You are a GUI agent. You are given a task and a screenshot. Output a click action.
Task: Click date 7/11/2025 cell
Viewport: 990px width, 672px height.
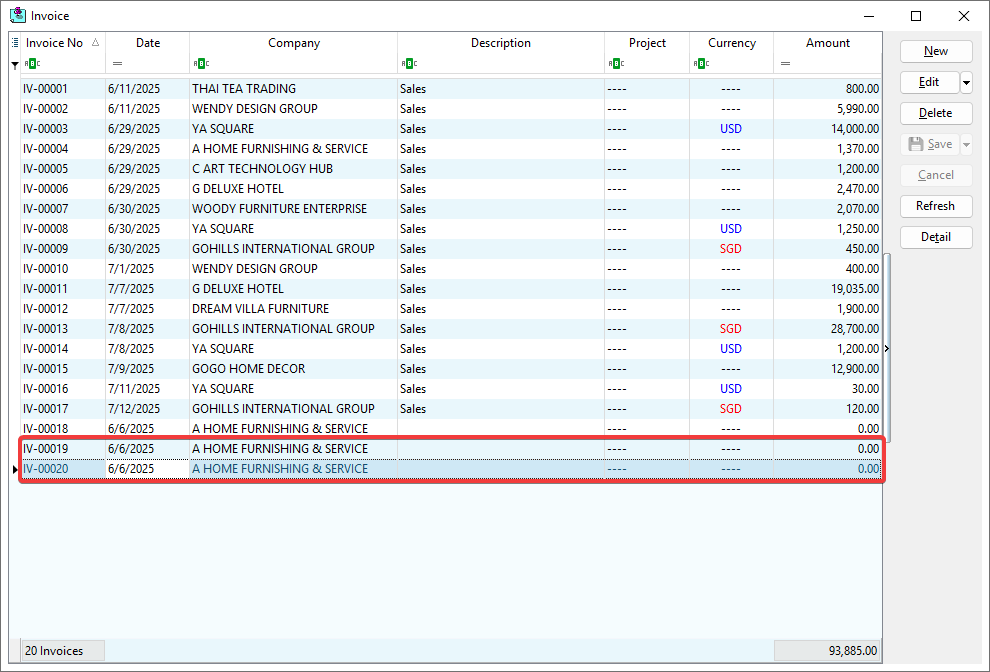(x=133, y=389)
